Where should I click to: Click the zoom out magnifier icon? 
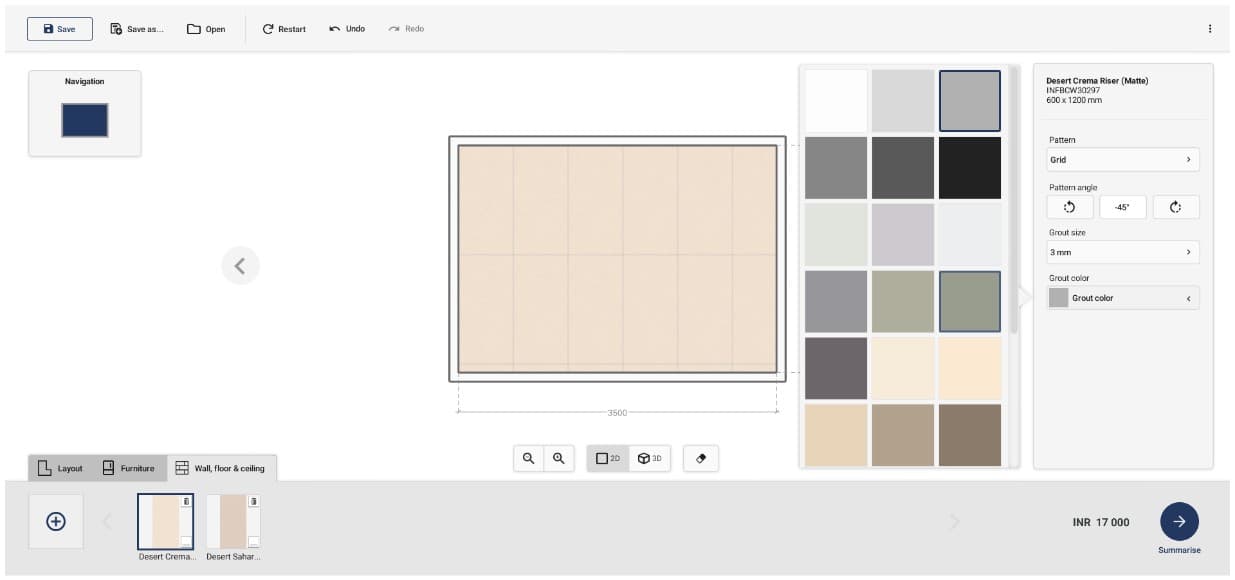click(529, 458)
